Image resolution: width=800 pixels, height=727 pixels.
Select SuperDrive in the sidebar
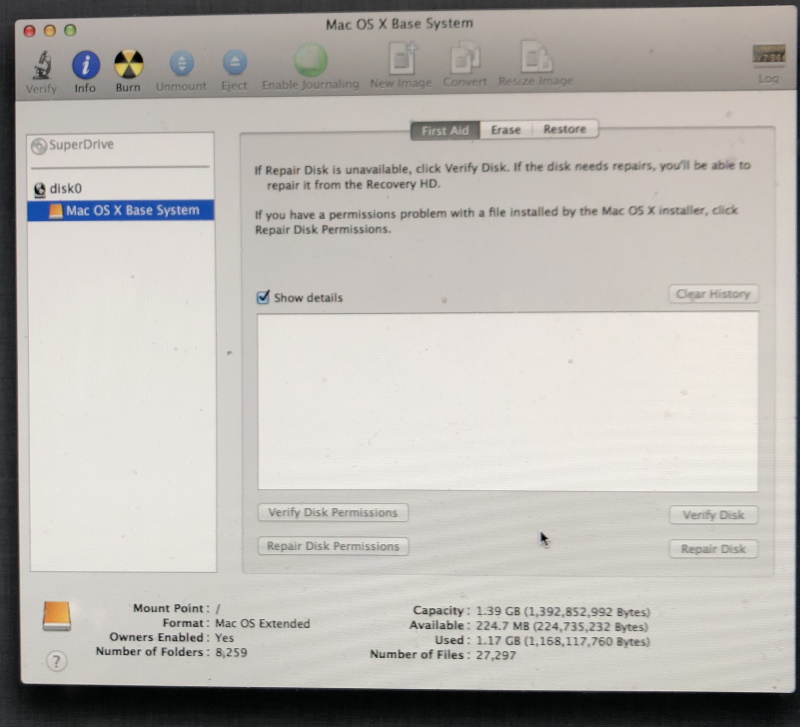coord(120,145)
